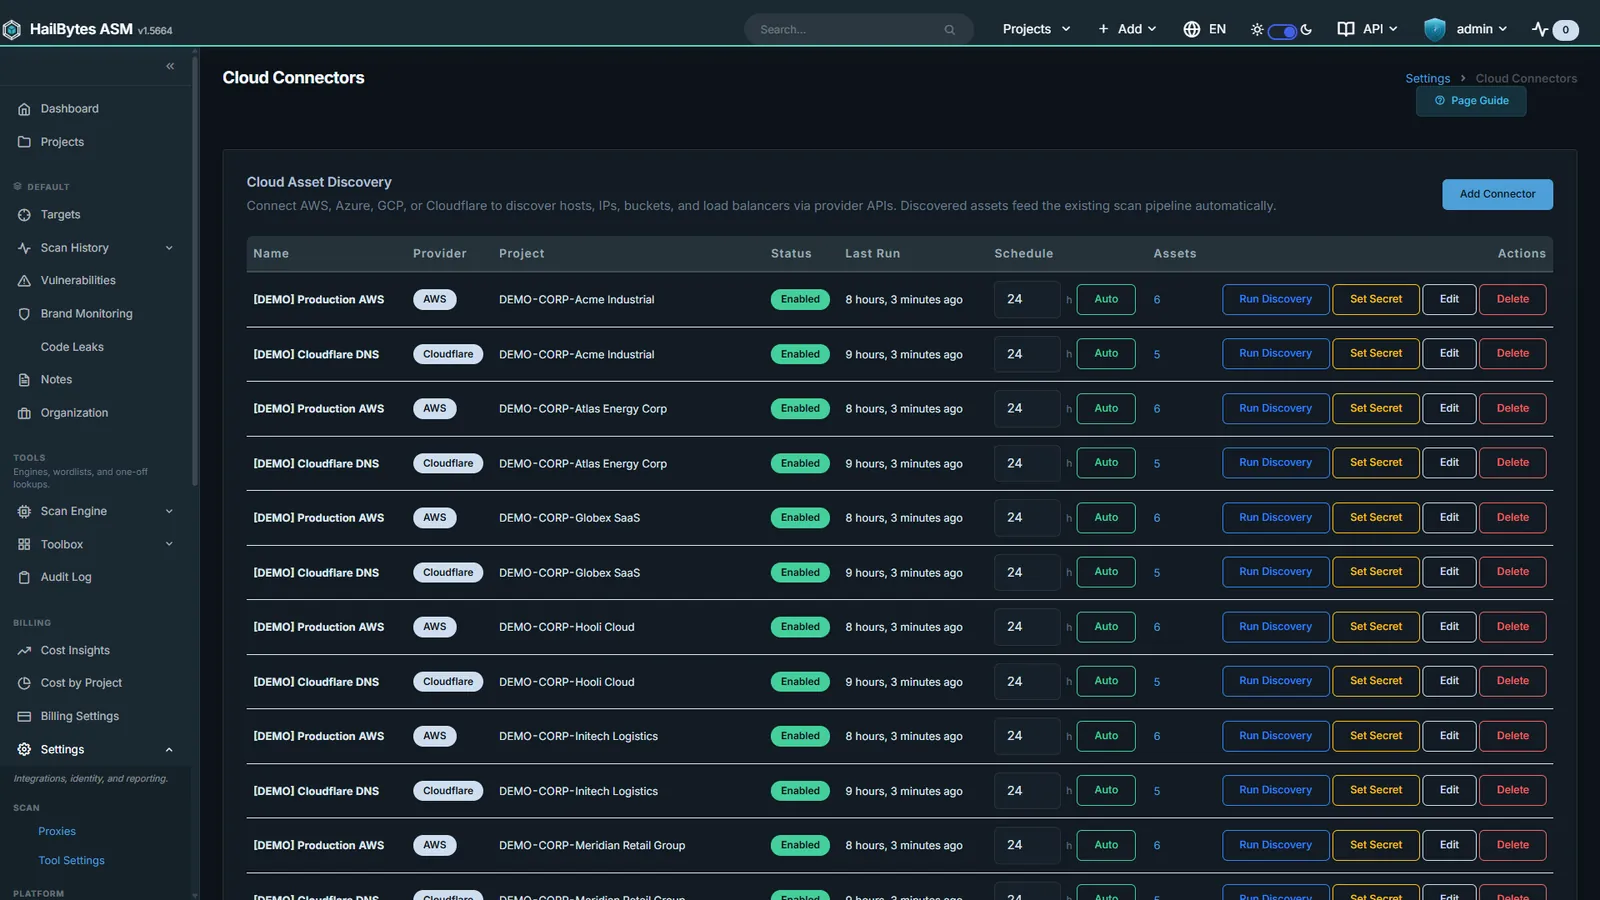Open the API dropdown menu
1600x900 pixels.
[x=1368, y=29]
